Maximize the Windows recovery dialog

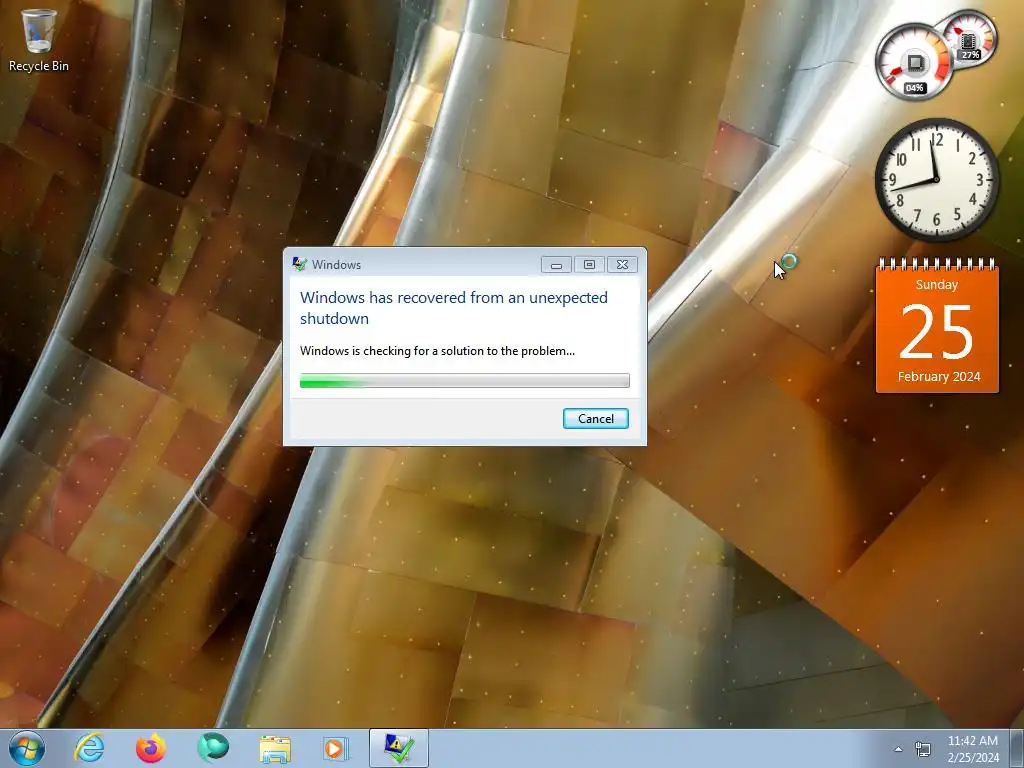point(589,264)
